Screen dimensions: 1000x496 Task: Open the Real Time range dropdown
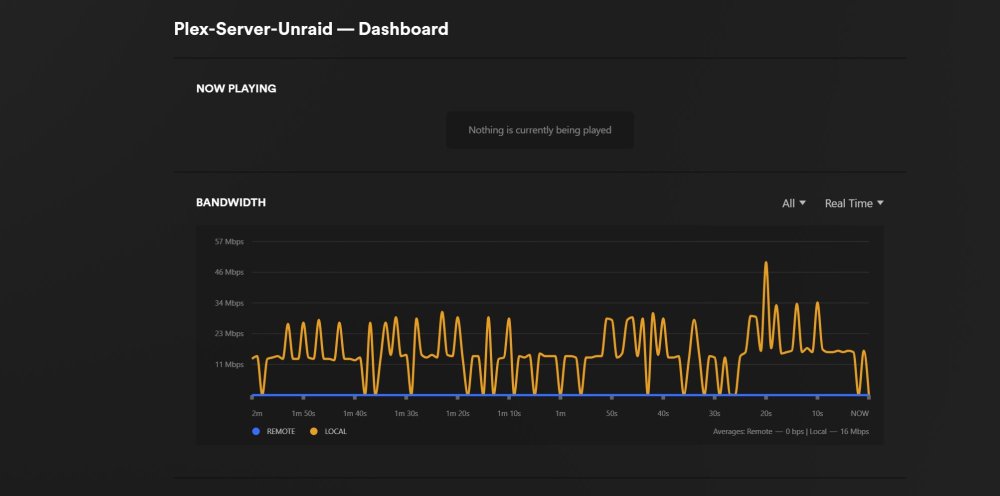(x=854, y=203)
